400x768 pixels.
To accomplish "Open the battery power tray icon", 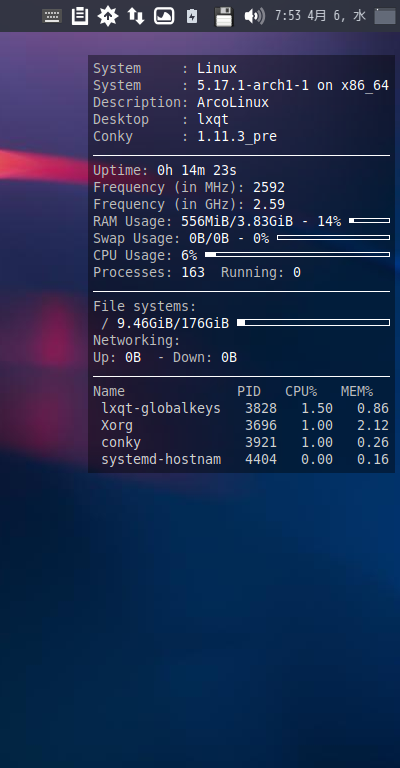I will pyautogui.click(x=192, y=17).
